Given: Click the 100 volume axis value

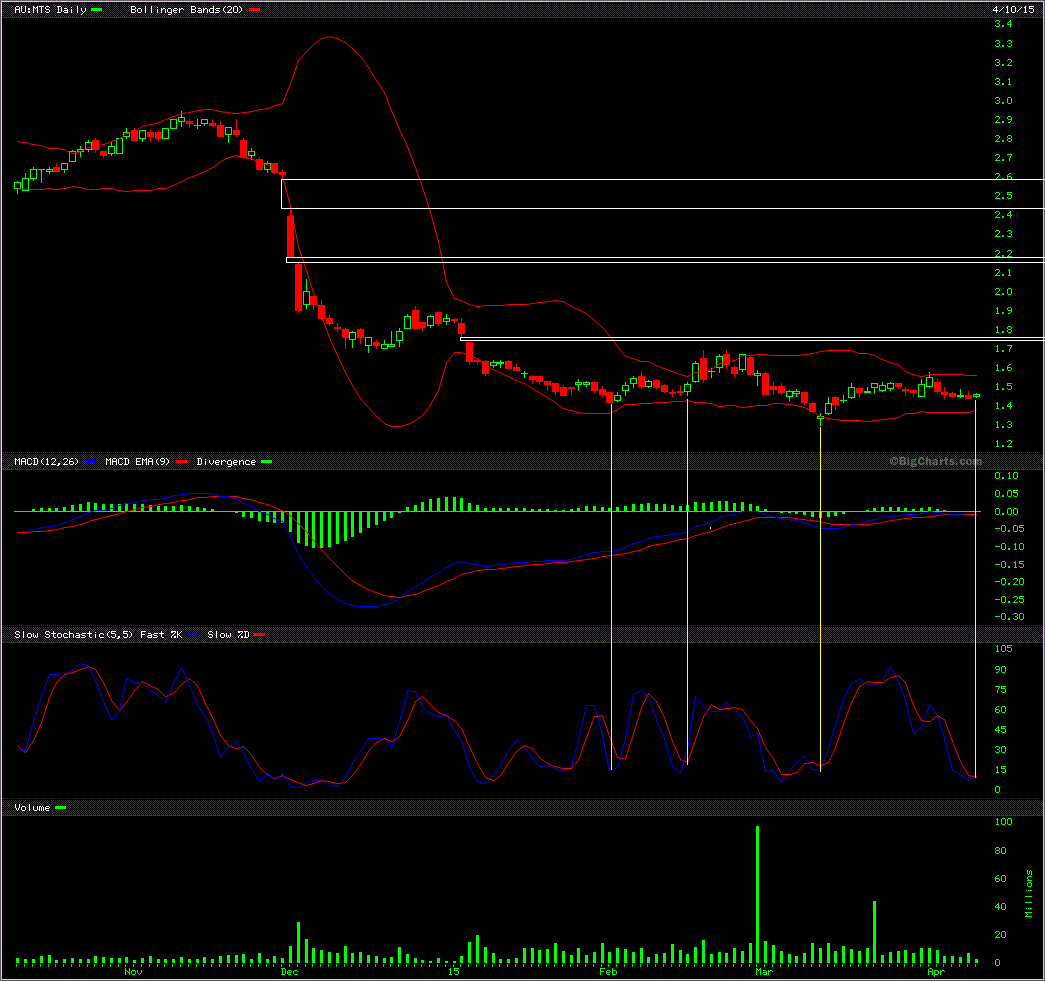Looking at the screenshot, I should (x=1003, y=822).
